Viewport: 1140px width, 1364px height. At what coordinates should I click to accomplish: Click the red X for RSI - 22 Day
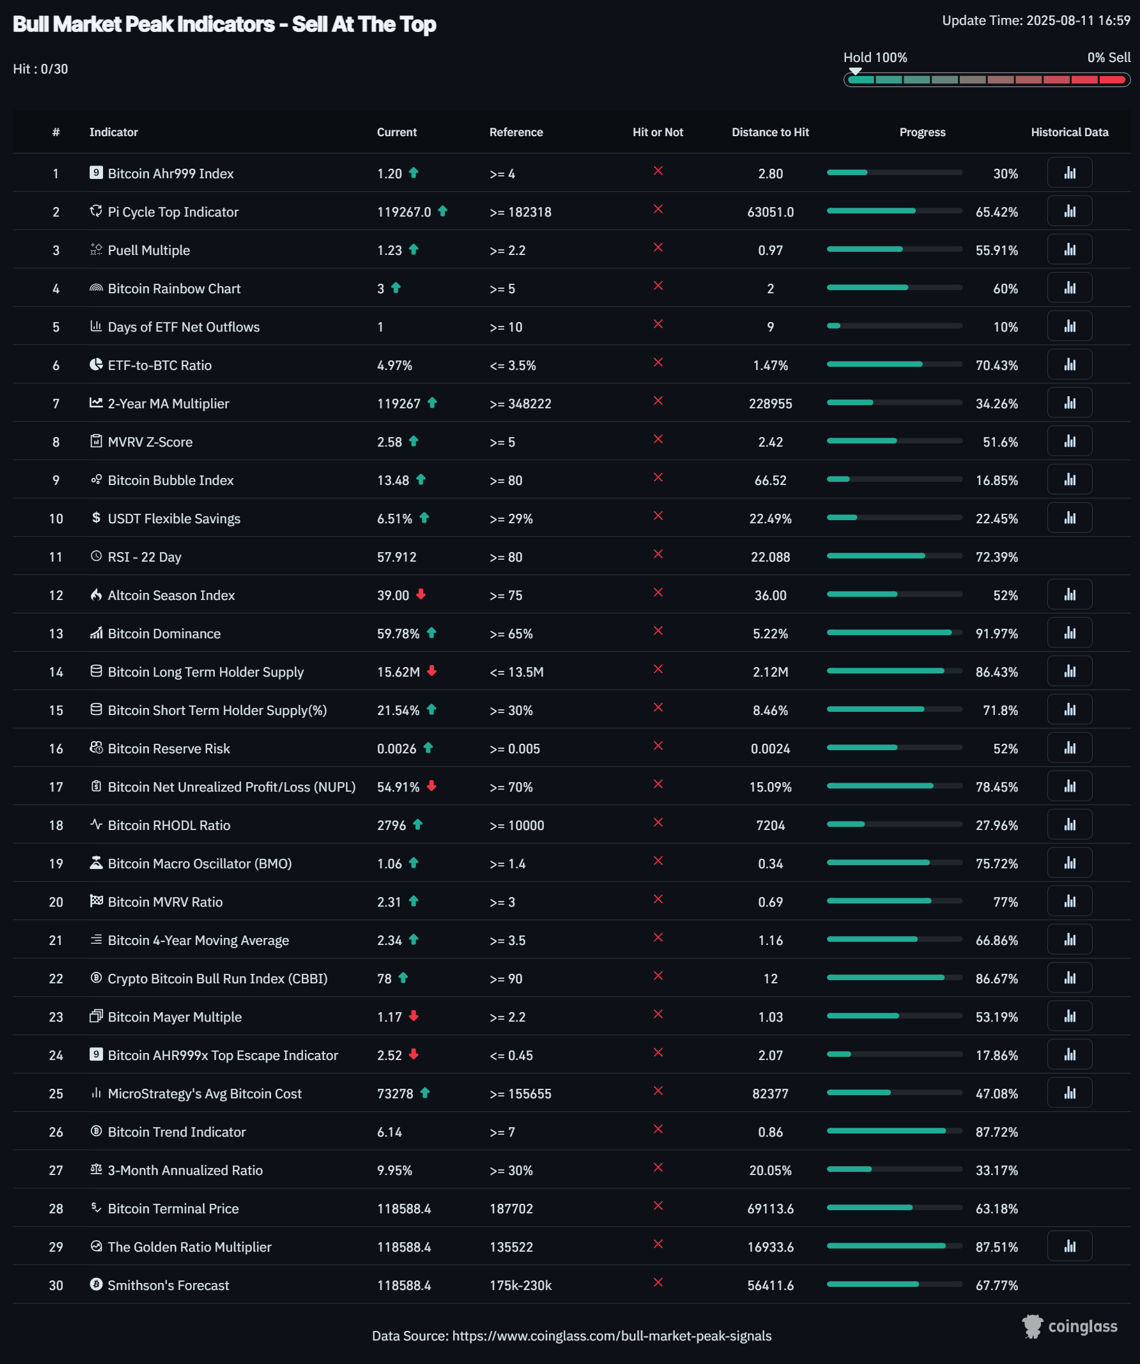pos(658,554)
